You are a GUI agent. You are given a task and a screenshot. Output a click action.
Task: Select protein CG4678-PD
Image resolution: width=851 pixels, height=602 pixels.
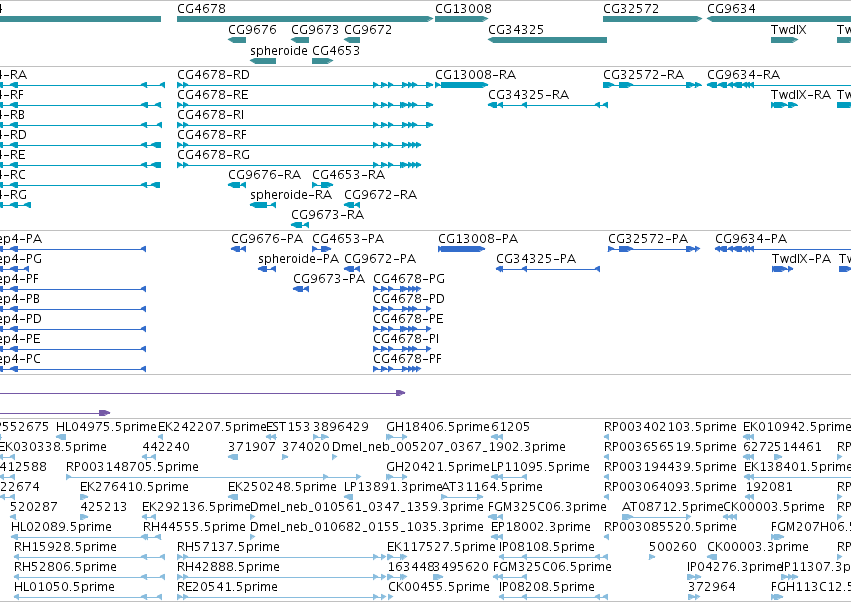402,309
